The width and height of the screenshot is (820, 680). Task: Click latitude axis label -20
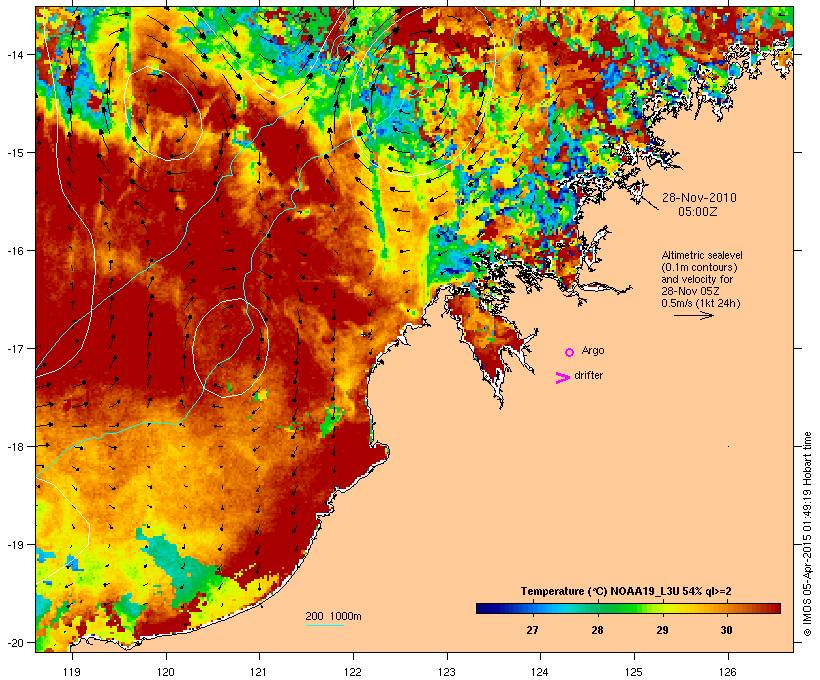(x=14, y=642)
